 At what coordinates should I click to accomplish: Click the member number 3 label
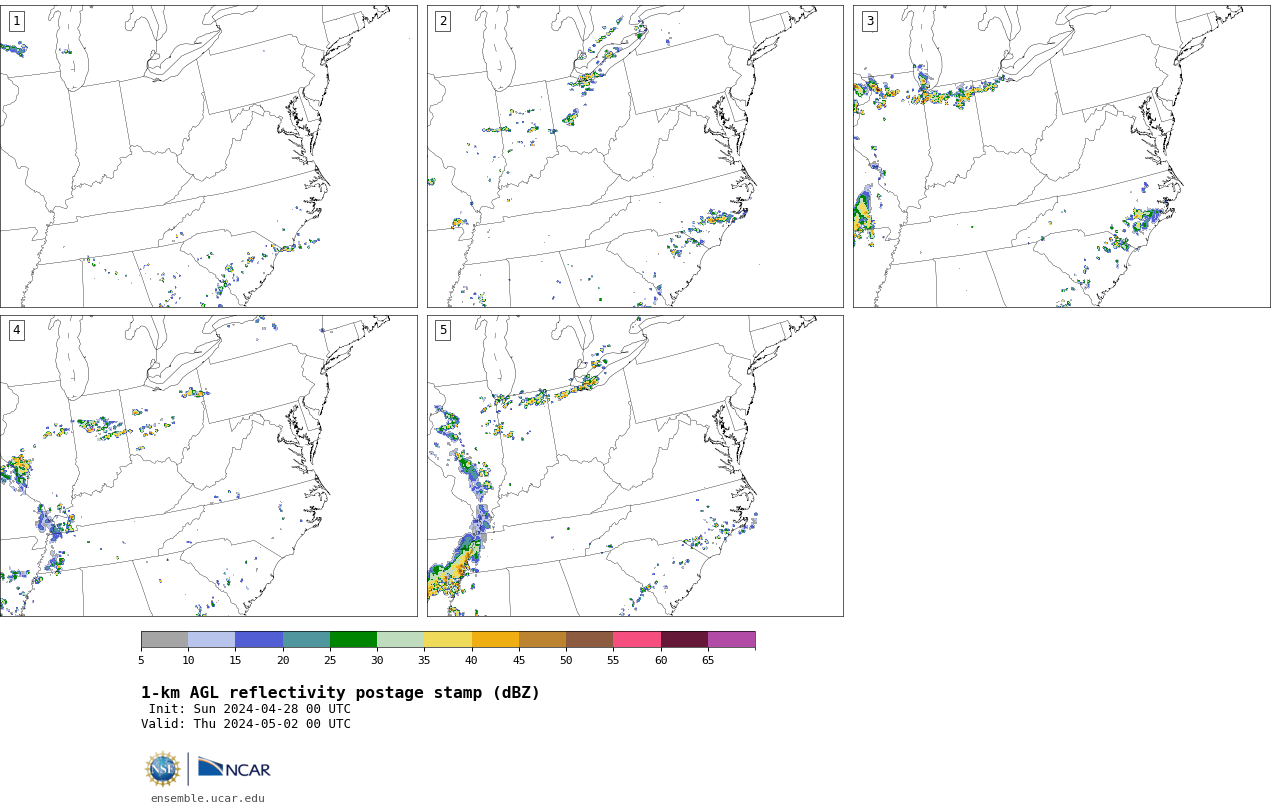869,21
